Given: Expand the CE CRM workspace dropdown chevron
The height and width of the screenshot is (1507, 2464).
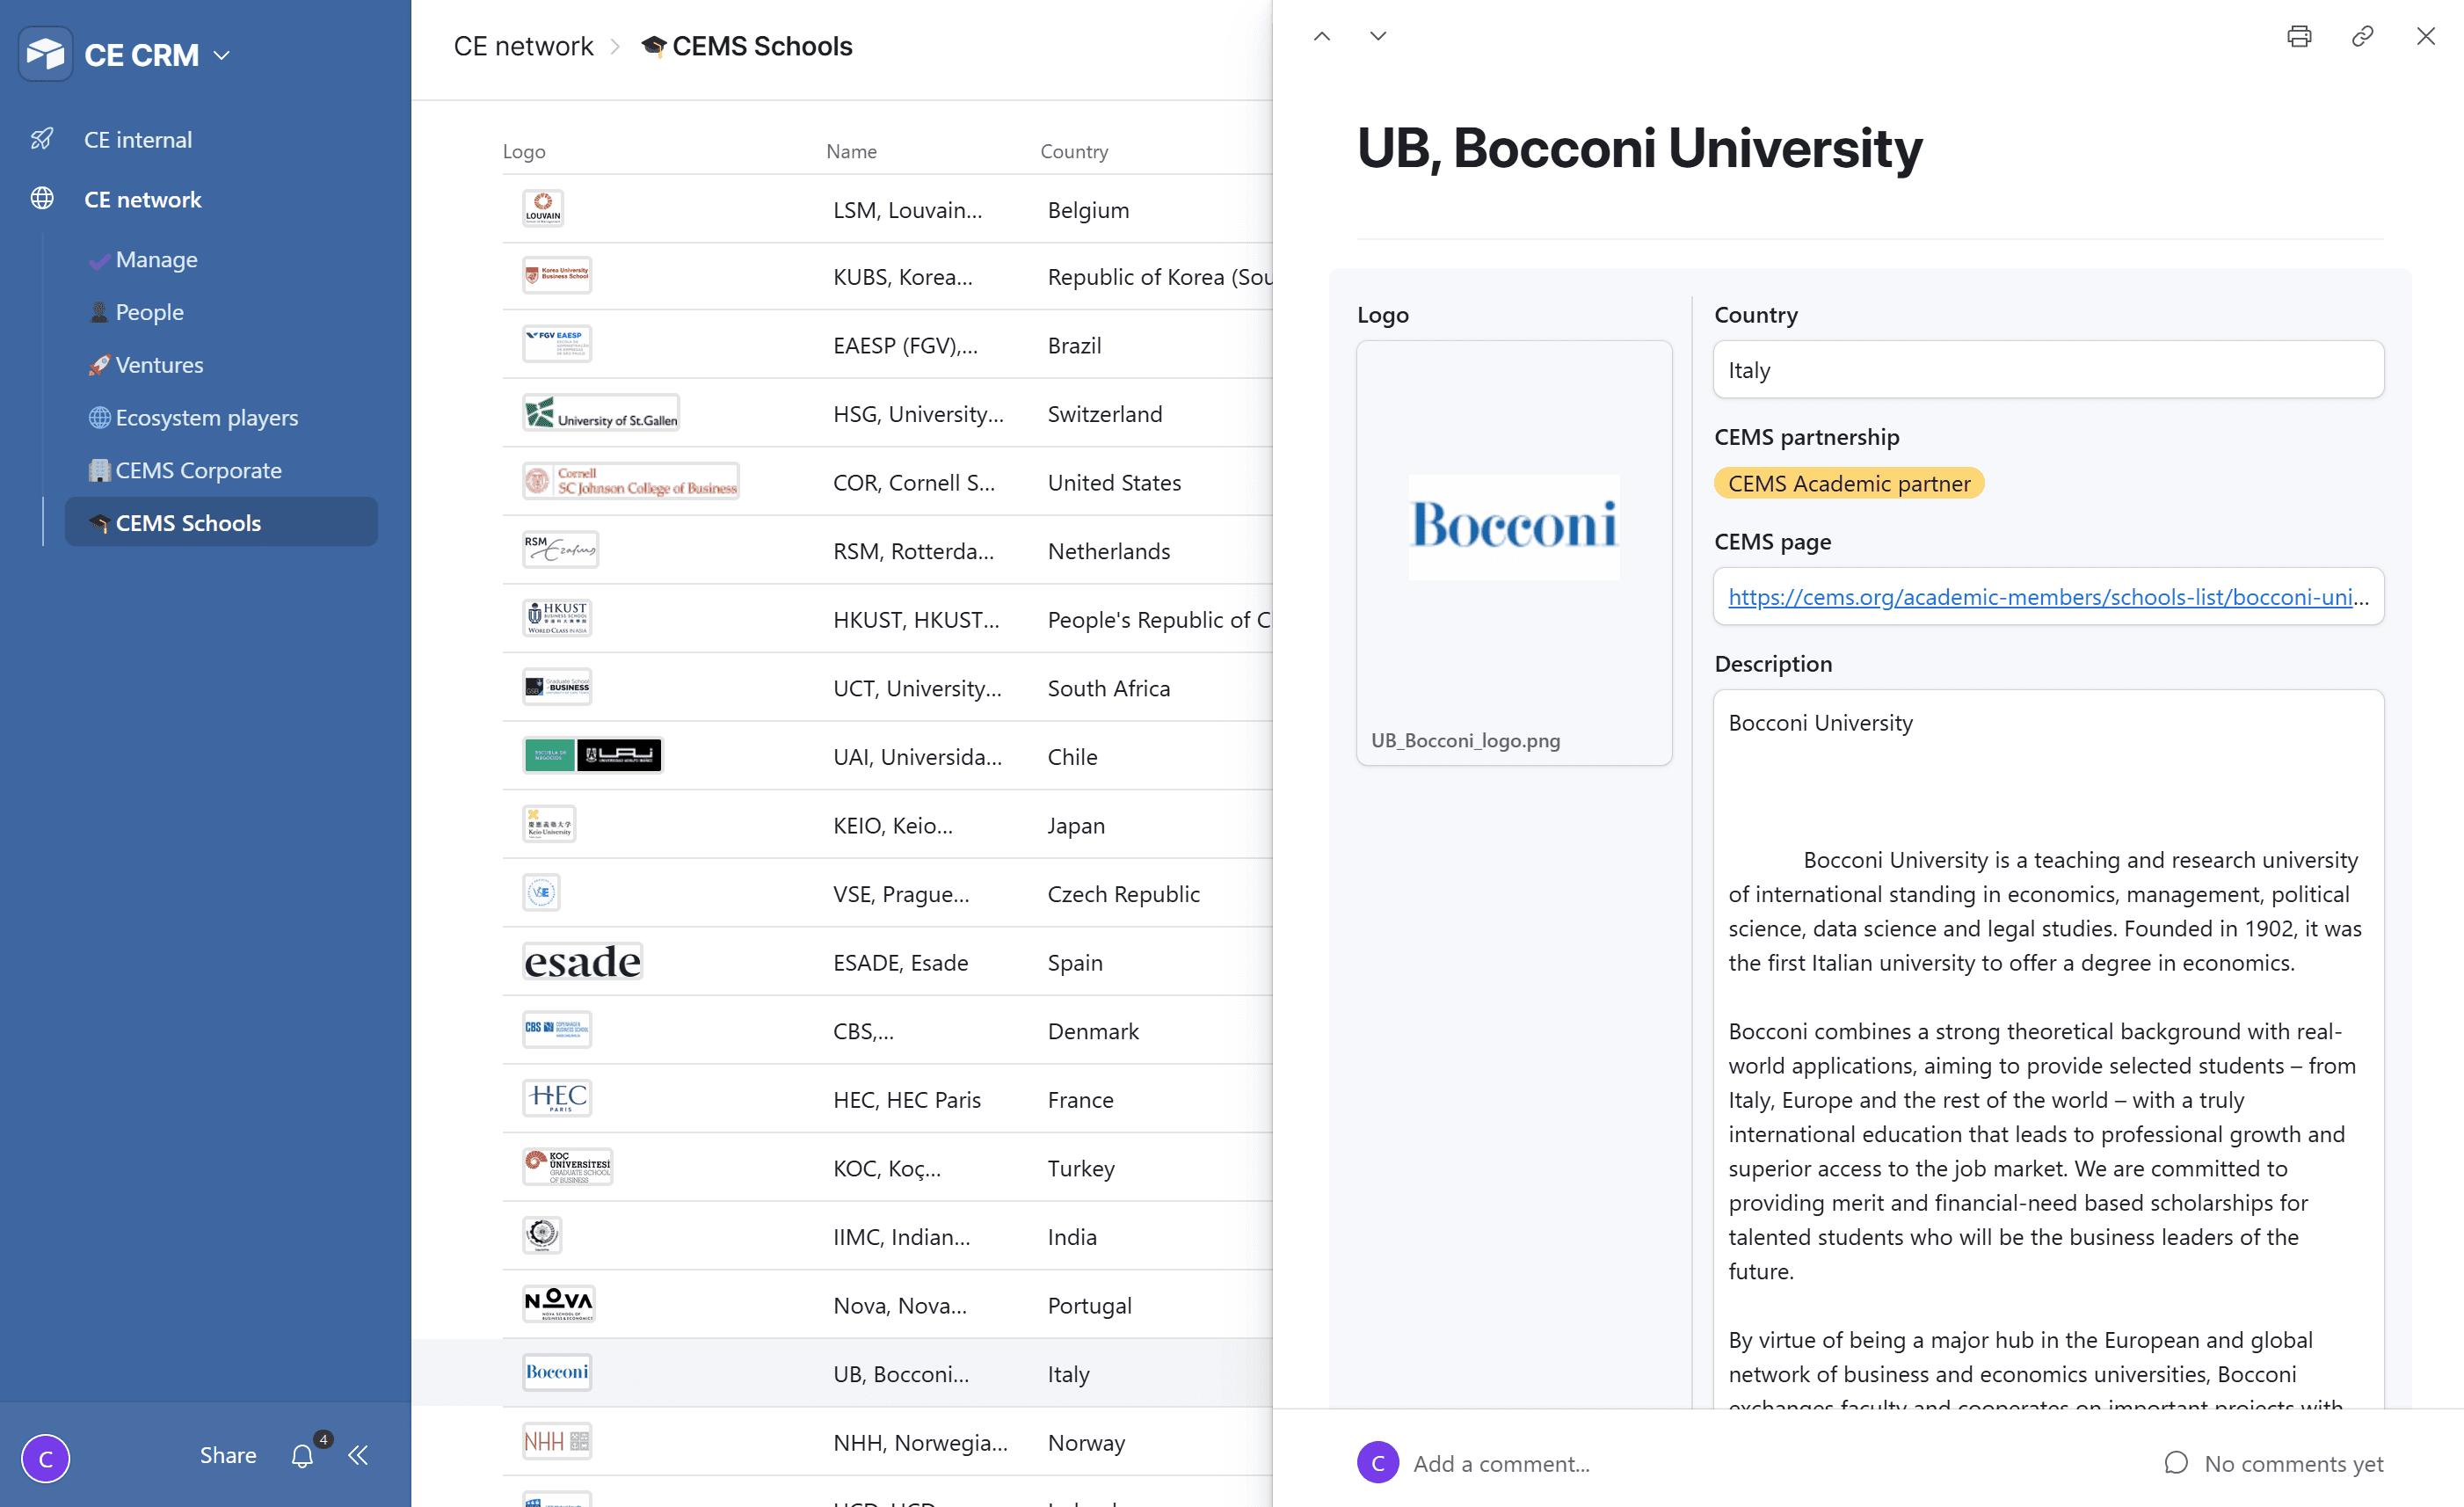Looking at the screenshot, I should pyautogui.click(x=222, y=55).
